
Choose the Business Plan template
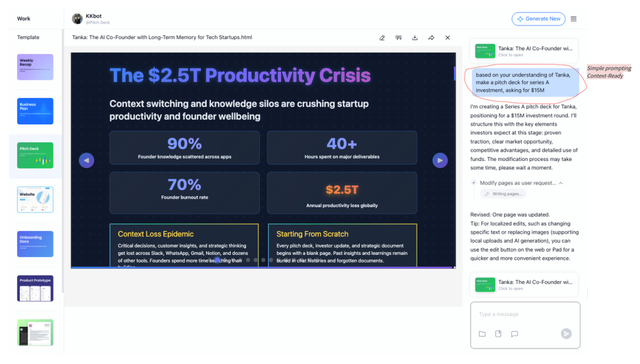35,111
